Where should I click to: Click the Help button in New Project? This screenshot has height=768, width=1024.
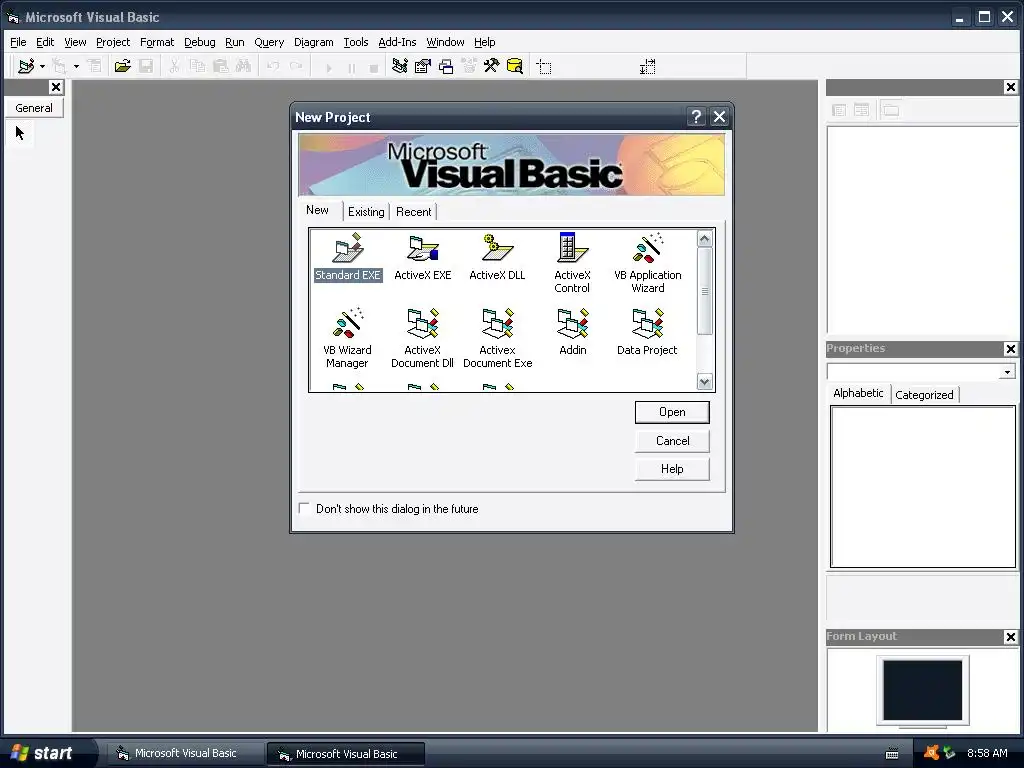[672, 469]
